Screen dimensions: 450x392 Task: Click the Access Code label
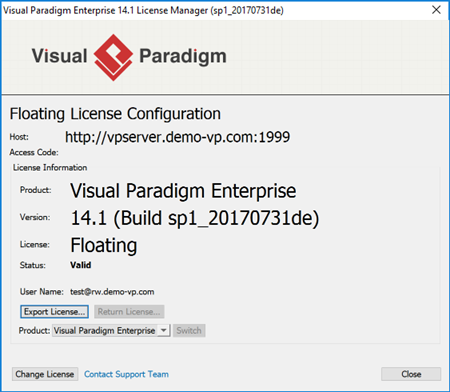click(x=34, y=152)
